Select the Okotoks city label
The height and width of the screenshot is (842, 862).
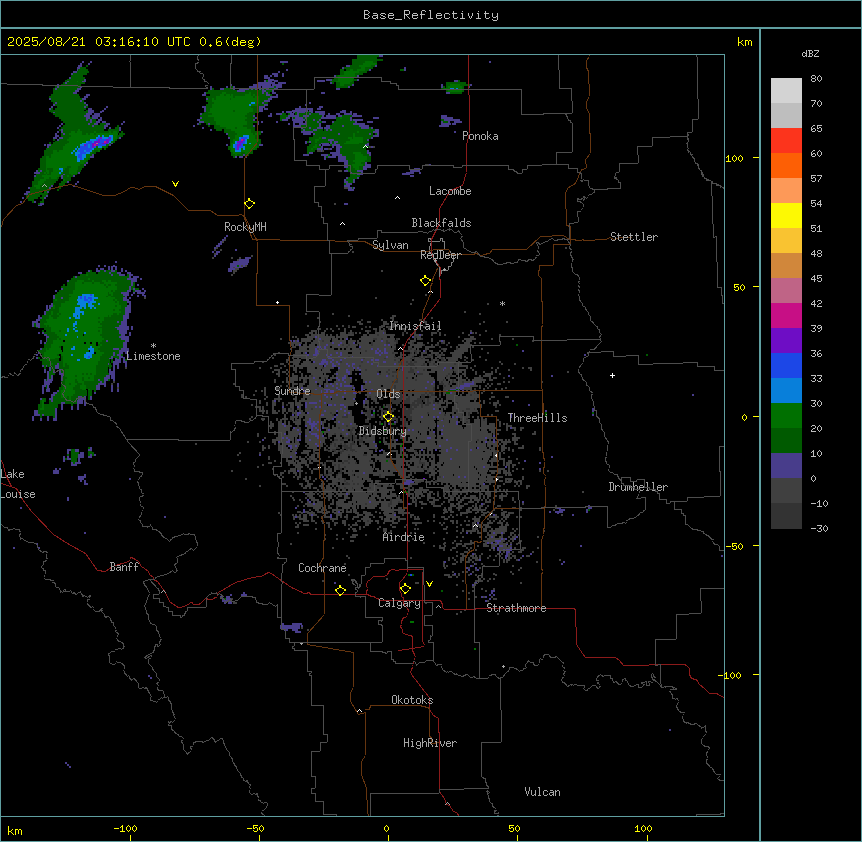[412, 700]
